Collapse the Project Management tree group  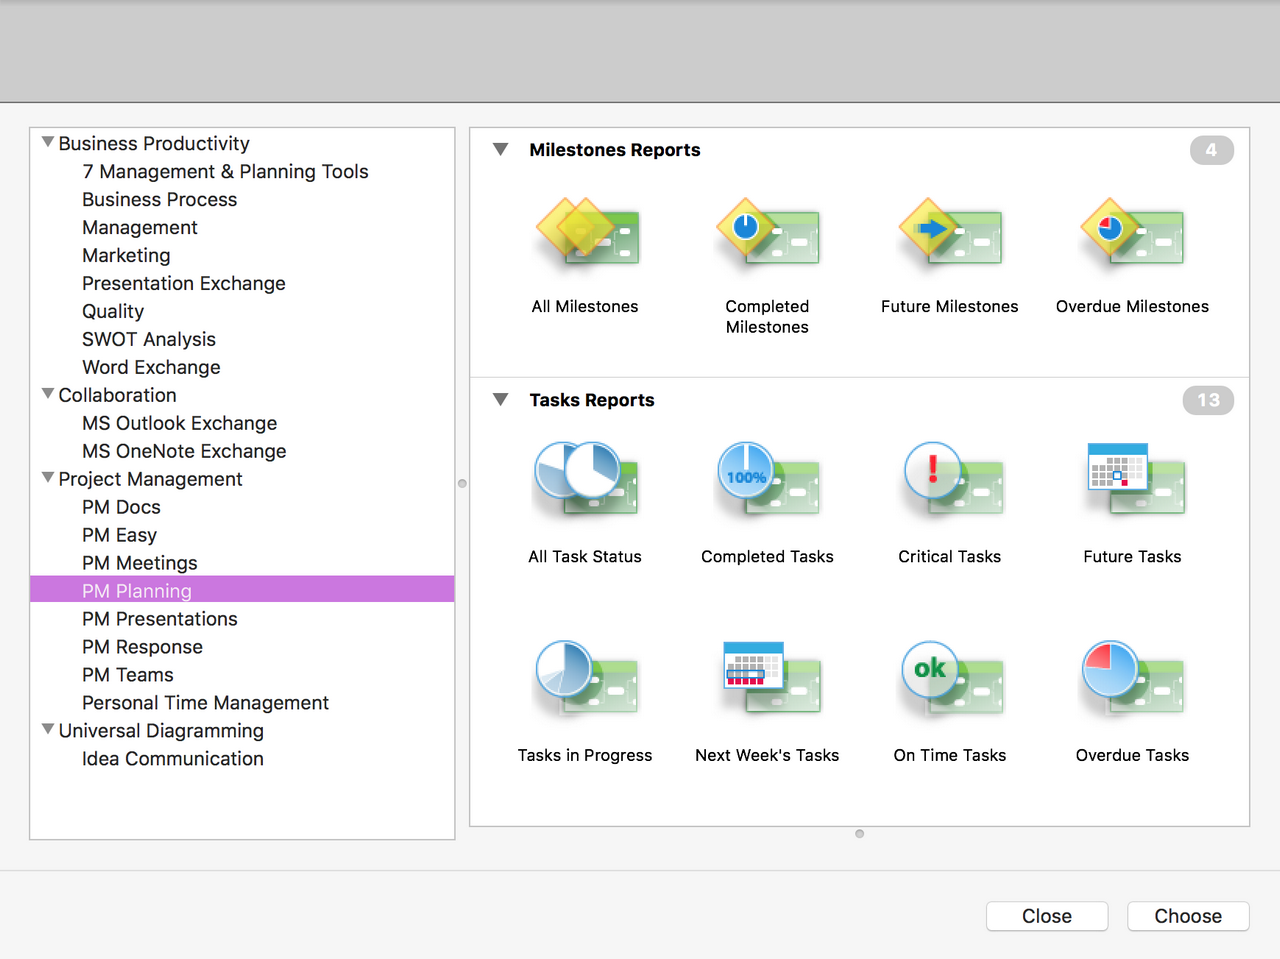47,478
